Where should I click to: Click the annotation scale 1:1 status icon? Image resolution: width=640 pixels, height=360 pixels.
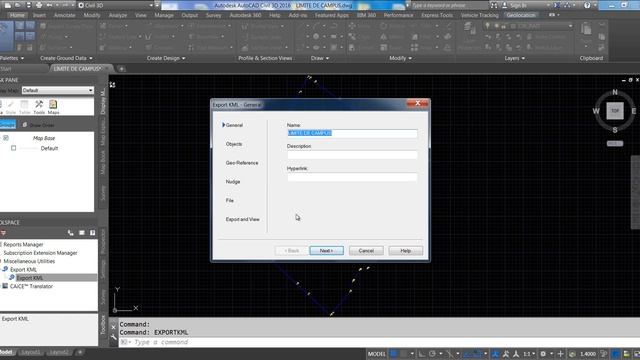coord(529,353)
